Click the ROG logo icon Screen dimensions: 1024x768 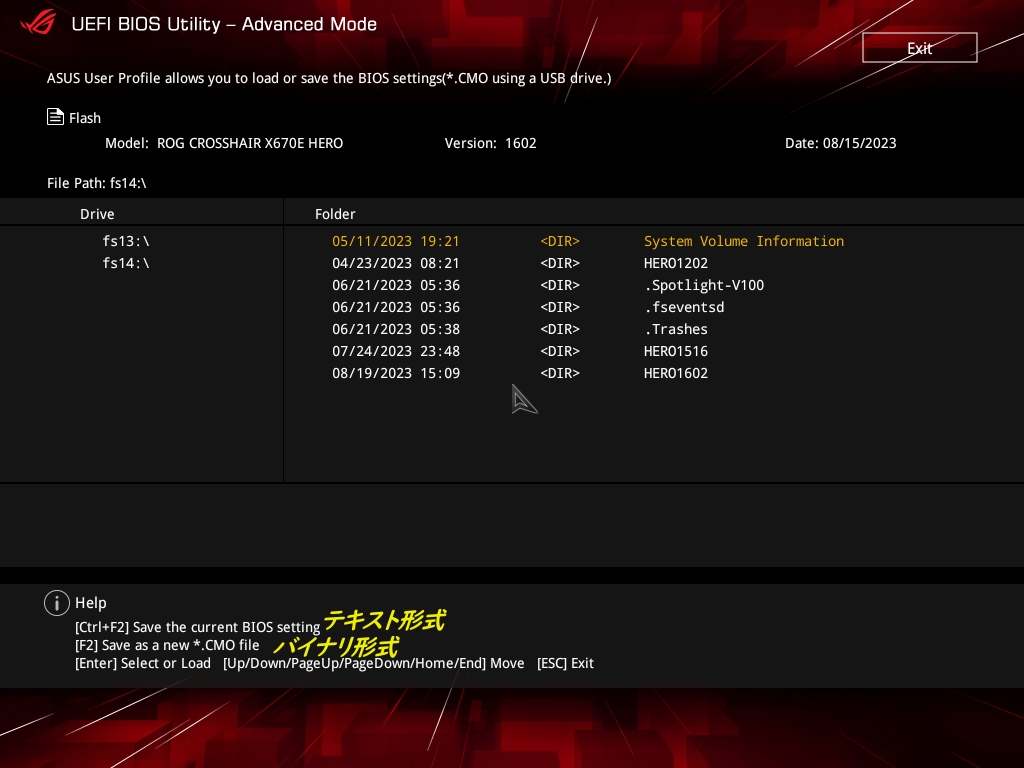[x=38, y=24]
